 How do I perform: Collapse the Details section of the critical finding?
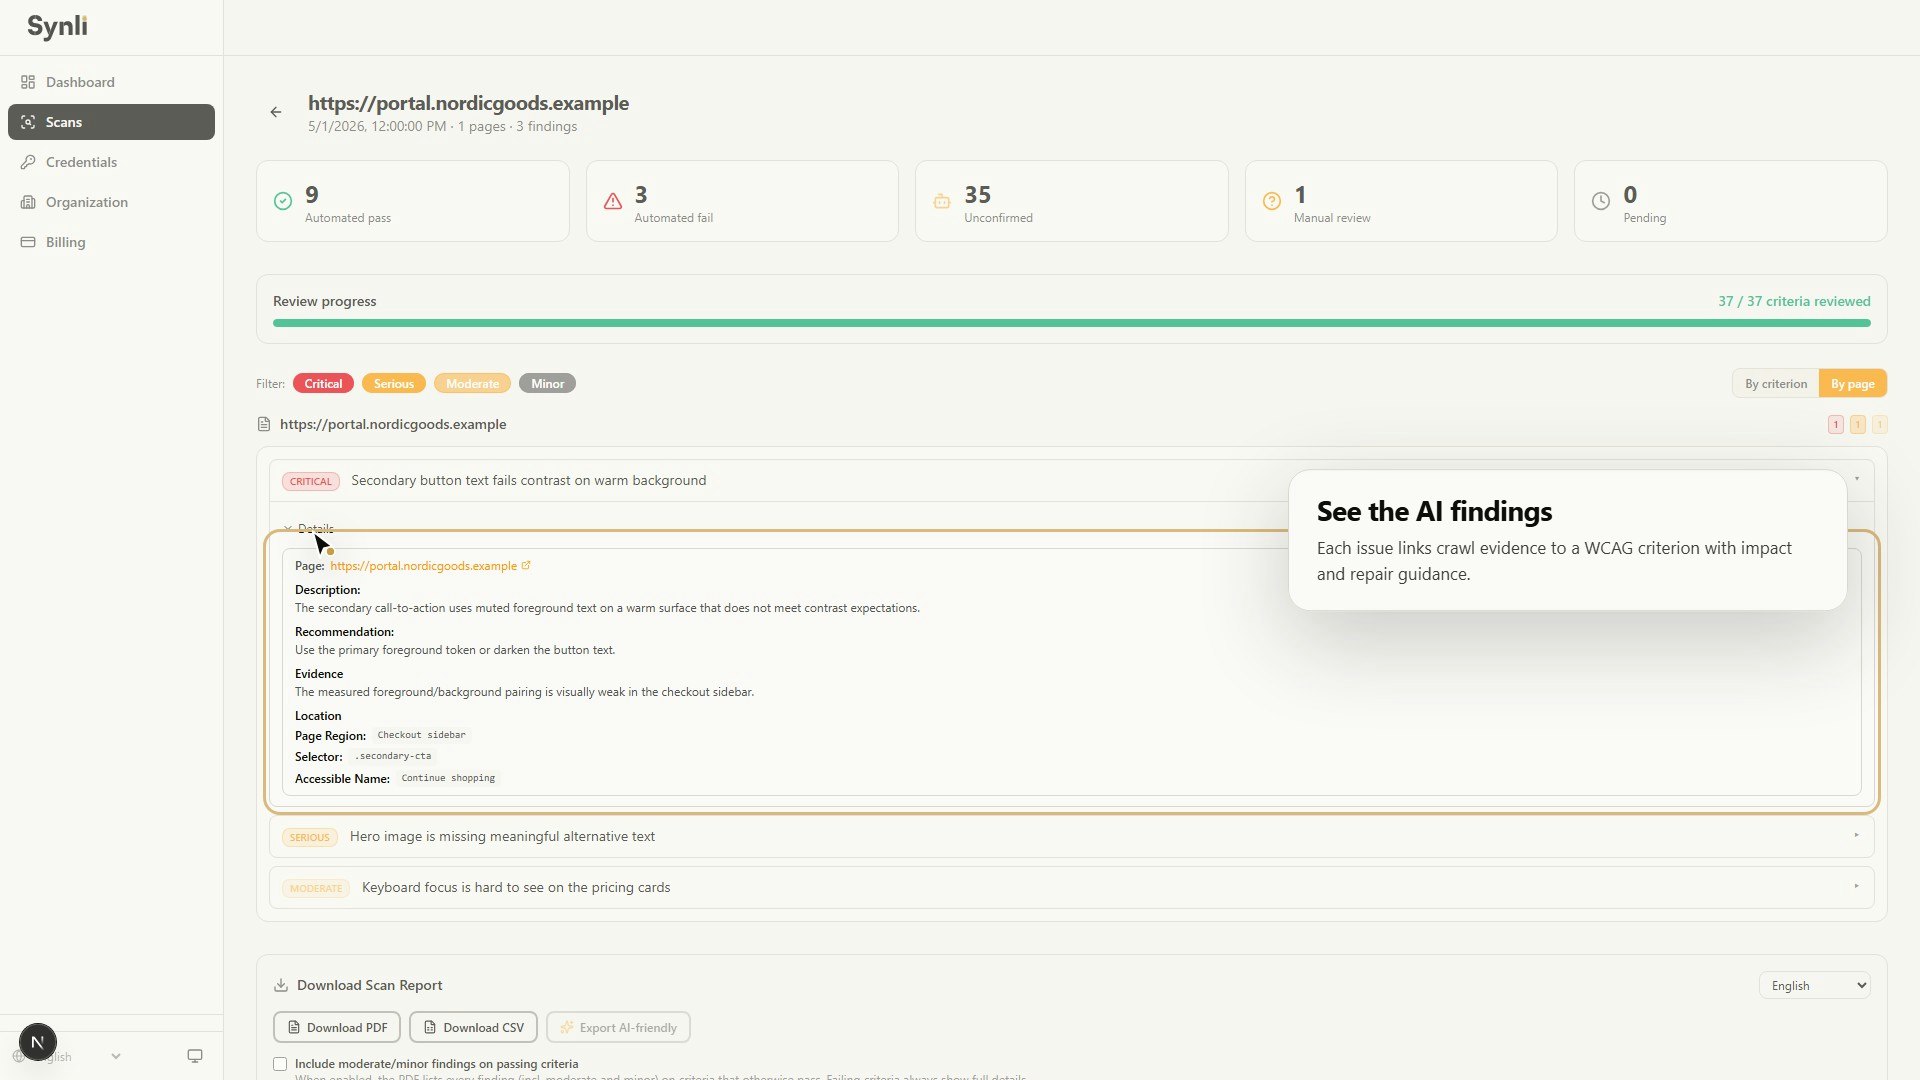[x=308, y=528]
